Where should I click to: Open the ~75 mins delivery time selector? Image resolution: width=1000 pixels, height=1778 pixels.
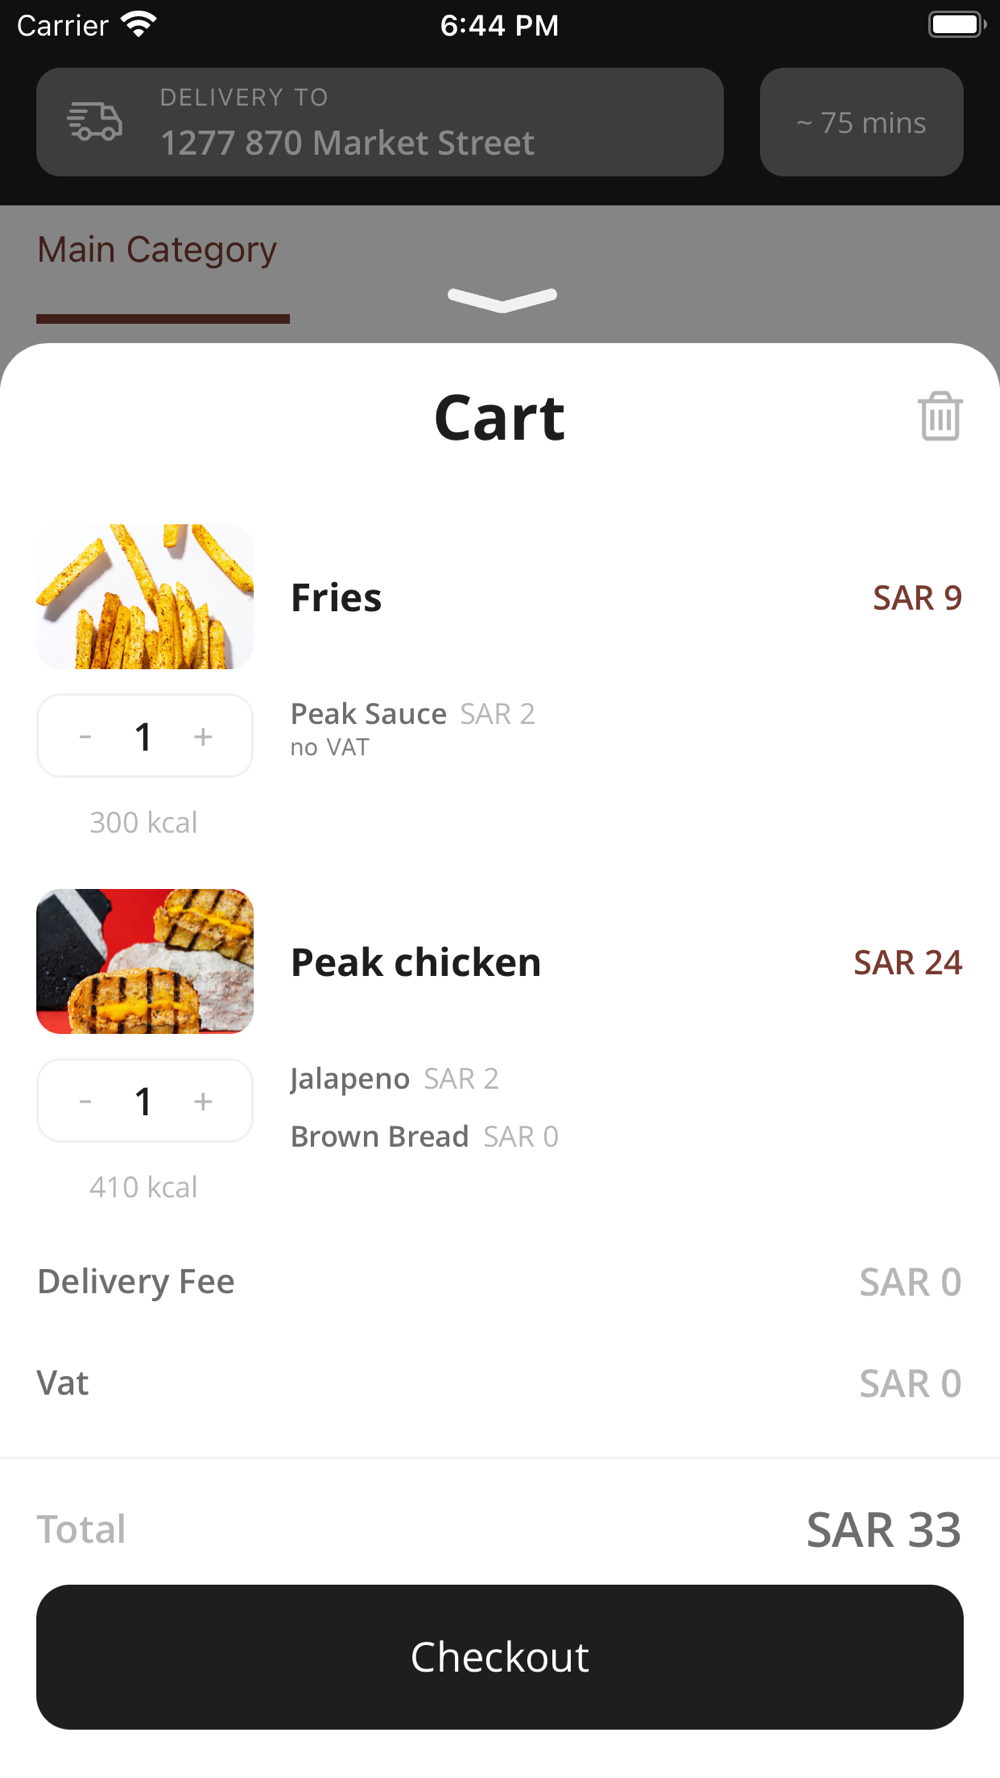(862, 122)
